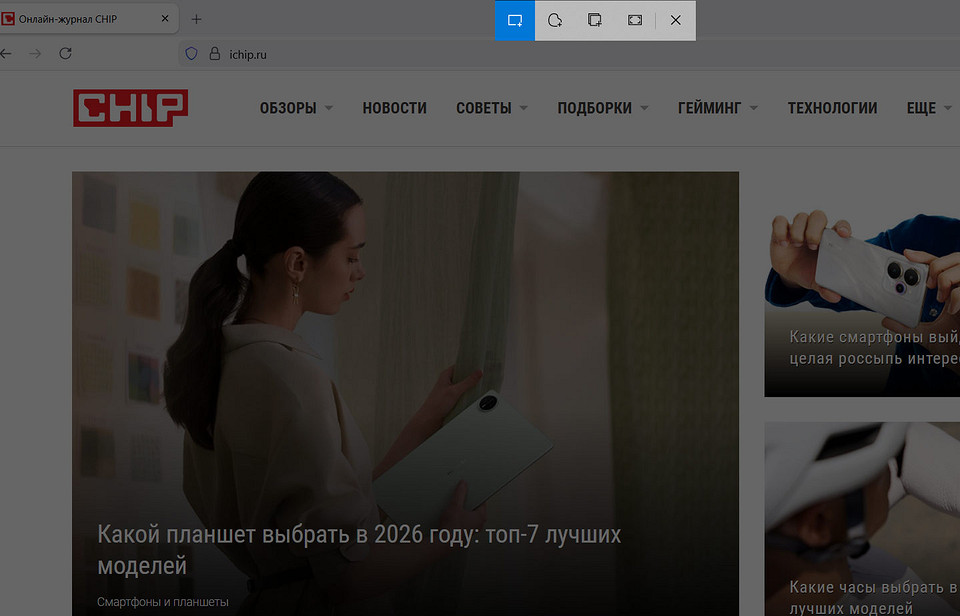This screenshot has height=616, width=960.
Task: Open the ПОДБОРКИ dropdown
Action: 602,108
